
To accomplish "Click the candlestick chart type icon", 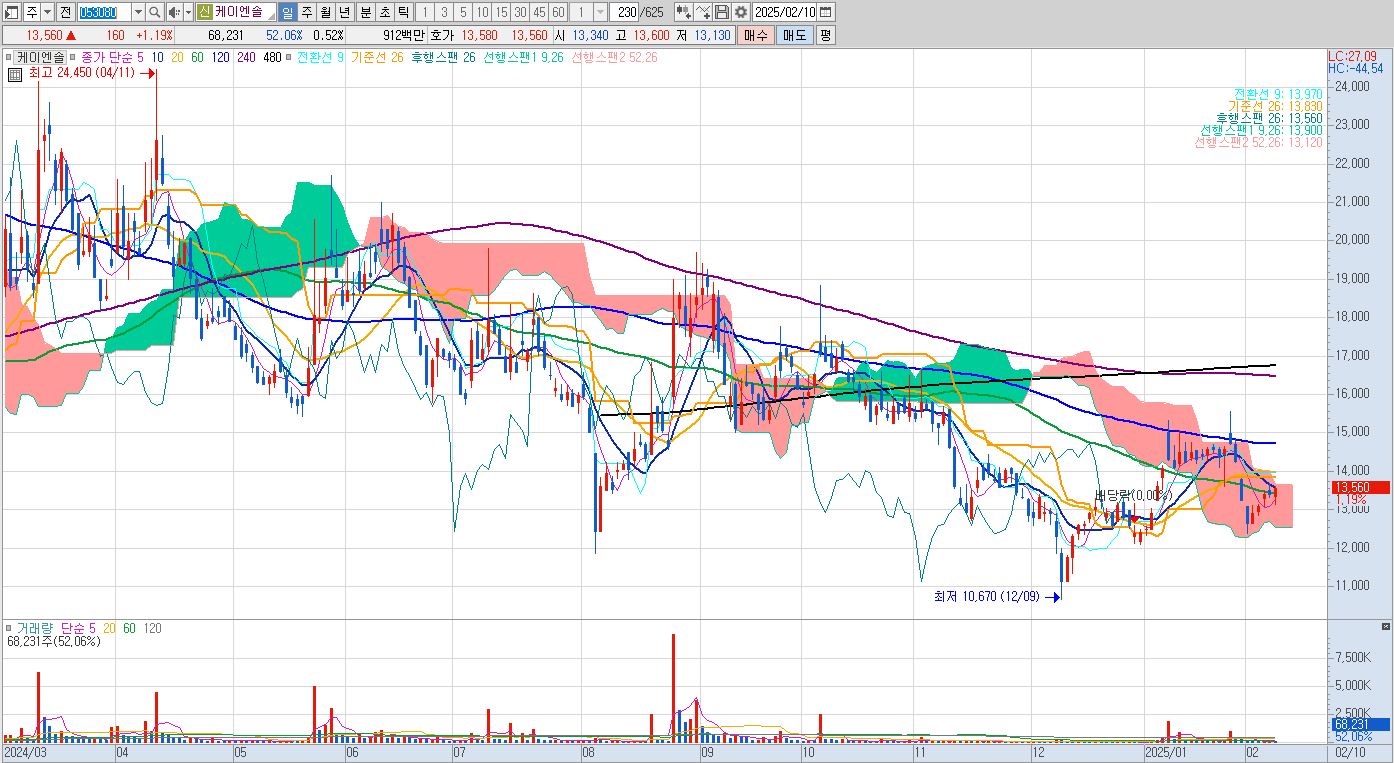I will [683, 12].
